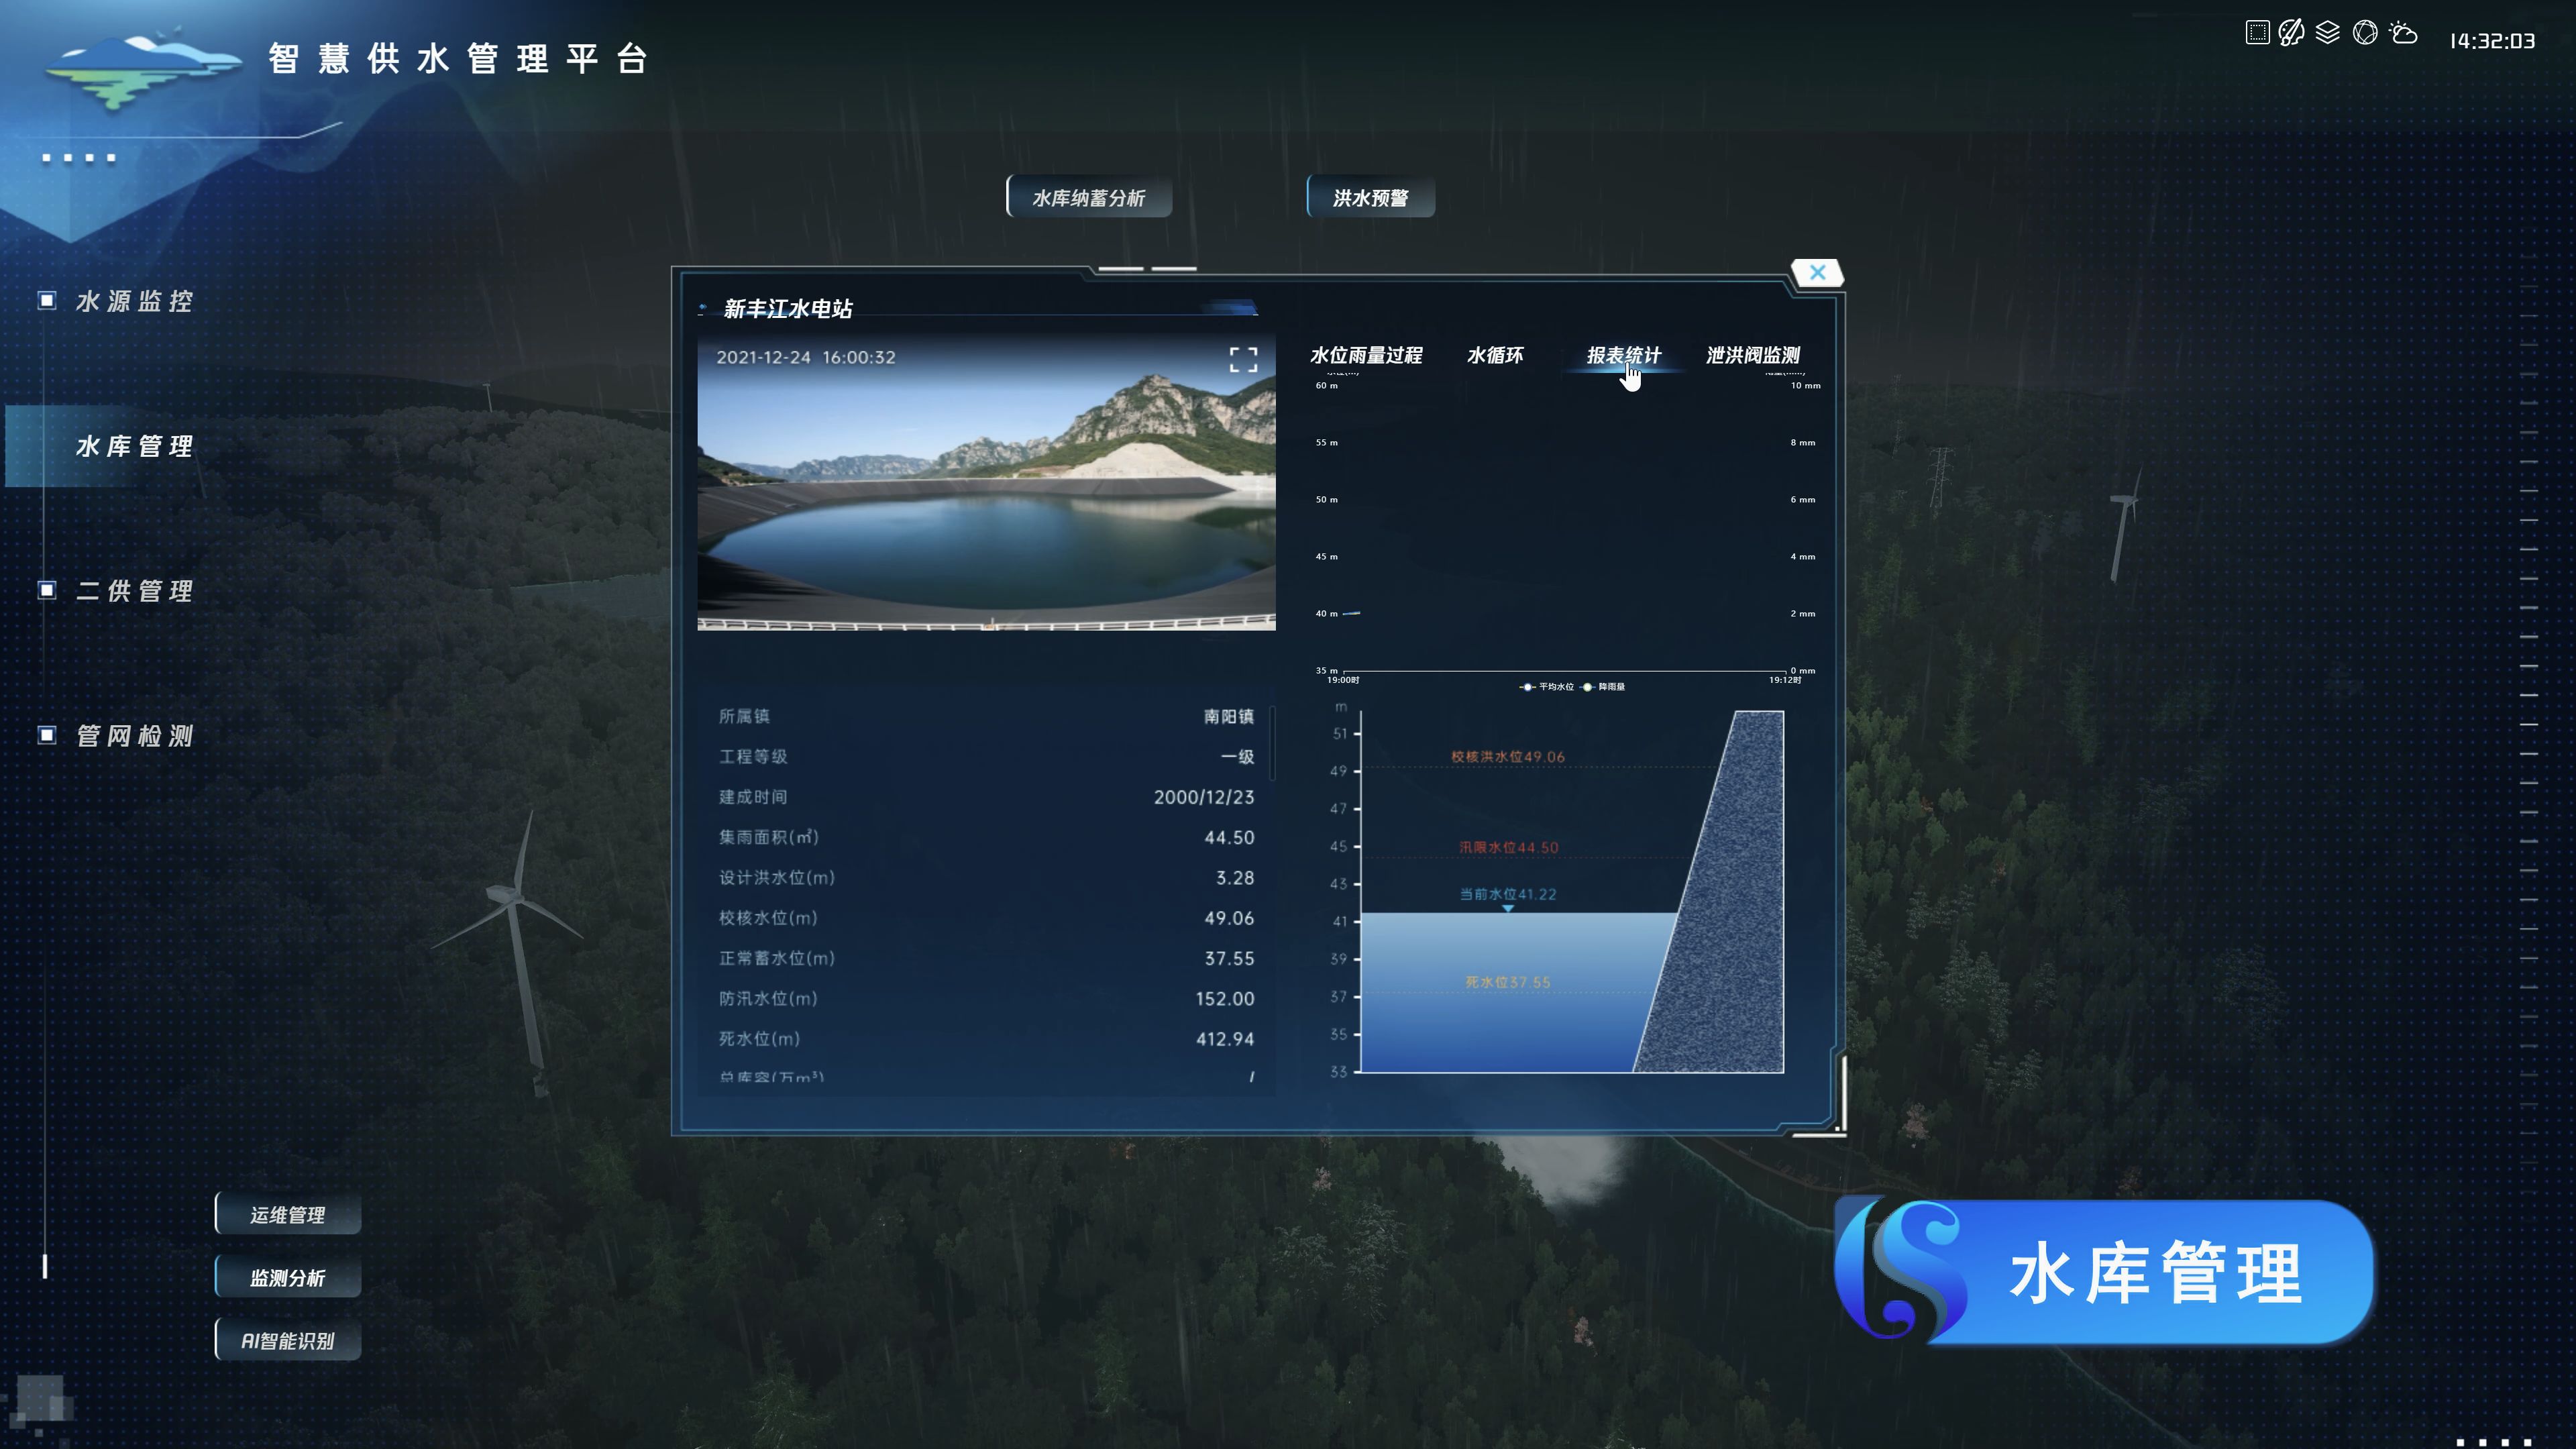Open the map layers icon
This screenshot has height=1449, width=2576.
2327,33
